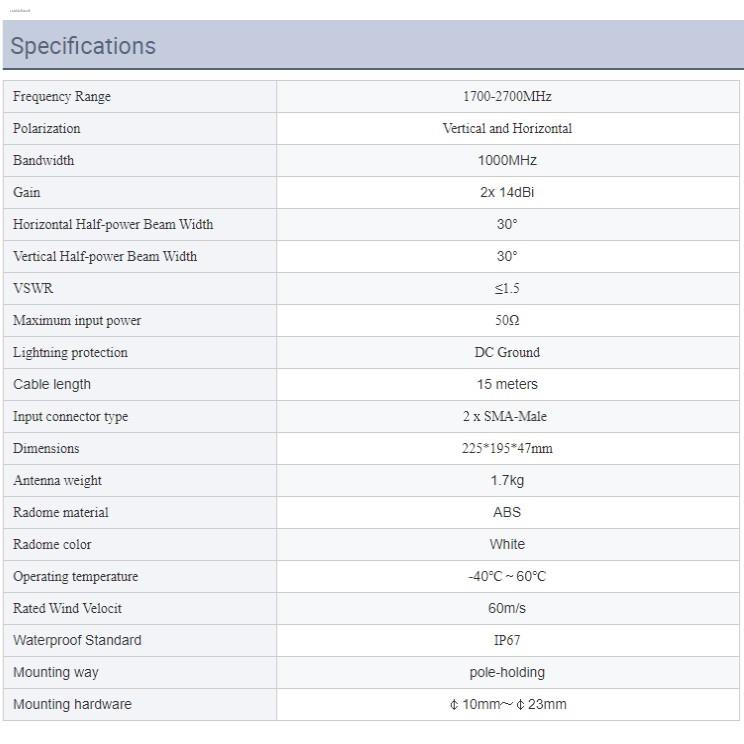Screen dimensions: 744x744
Task: Select the -40℃ ~ 60℃ temperature value
Action: click(507, 577)
